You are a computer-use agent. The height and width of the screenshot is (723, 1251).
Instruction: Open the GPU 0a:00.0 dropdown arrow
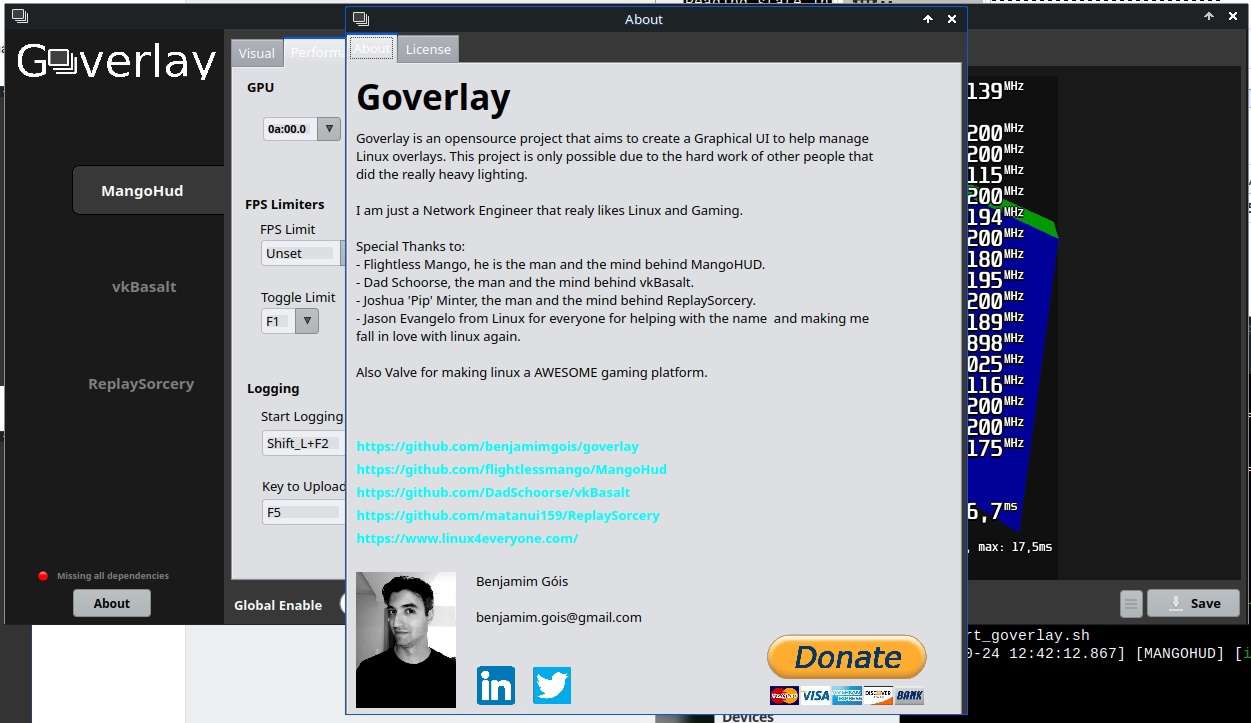329,129
